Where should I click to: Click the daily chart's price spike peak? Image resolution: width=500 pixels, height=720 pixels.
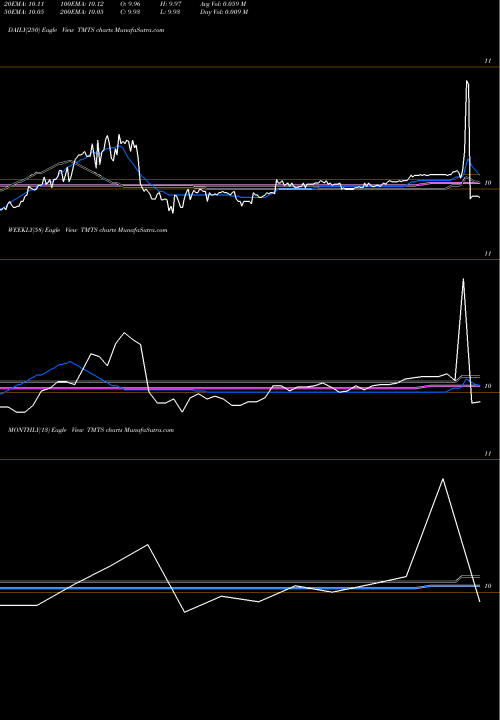(467, 82)
